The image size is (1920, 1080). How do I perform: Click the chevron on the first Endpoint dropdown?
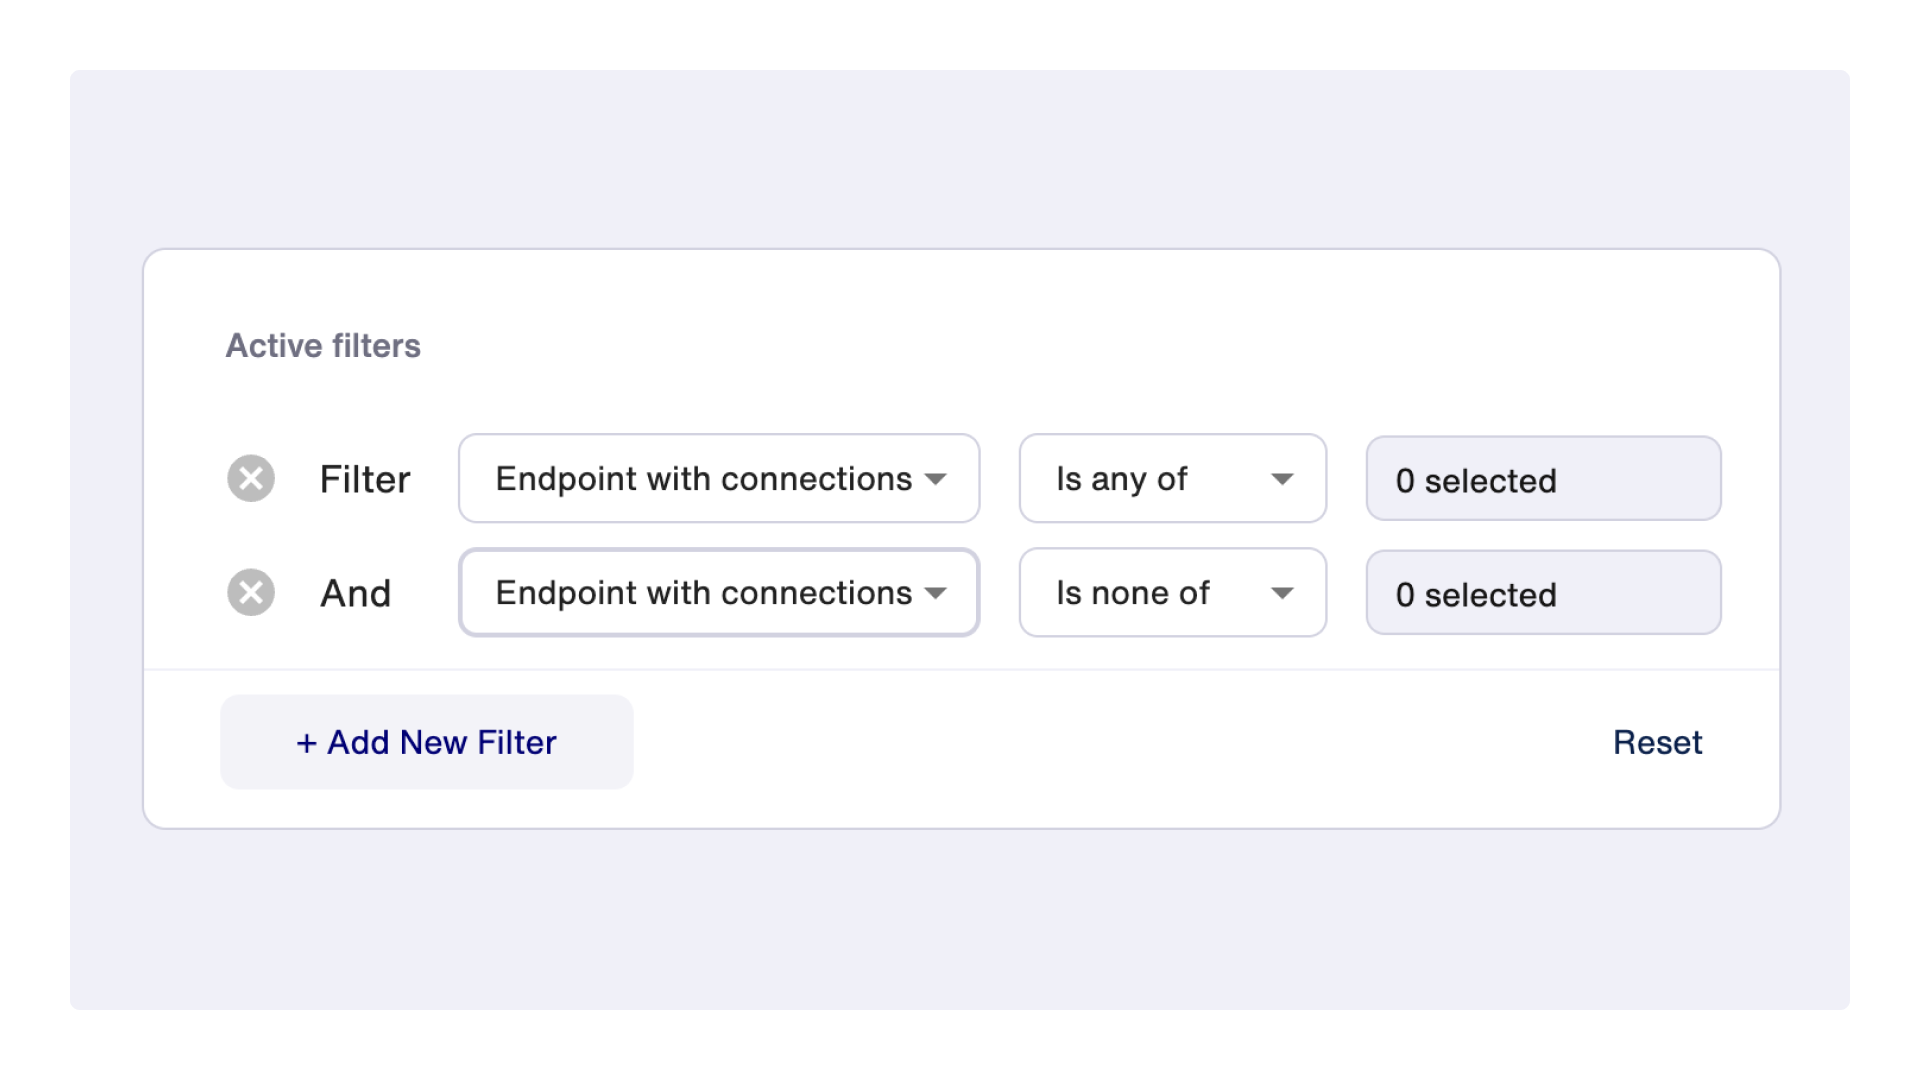click(x=936, y=478)
